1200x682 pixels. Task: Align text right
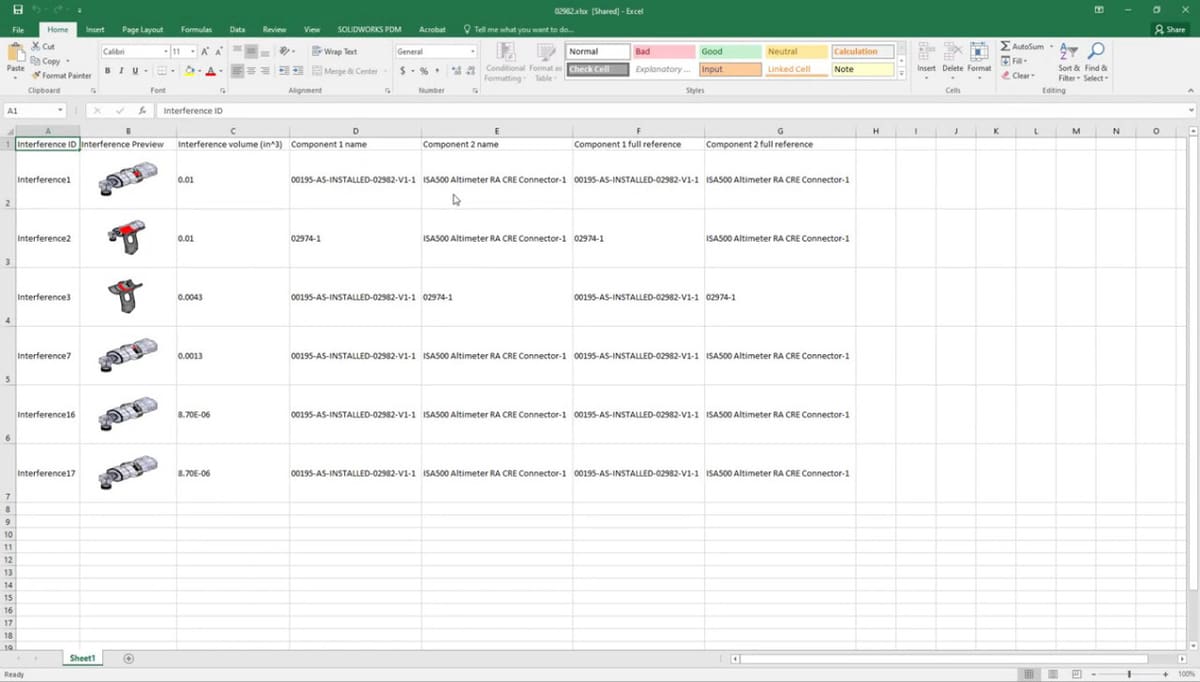(x=265, y=71)
